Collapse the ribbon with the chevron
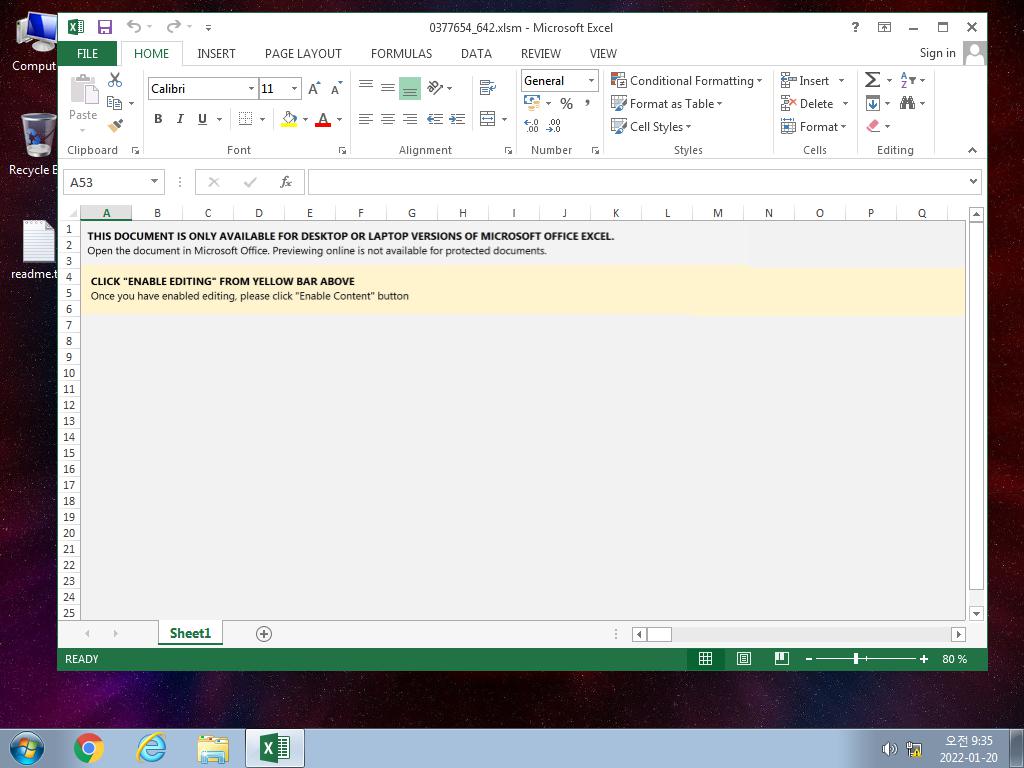This screenshot has width=1024, height=768. (x=972, y=150)
